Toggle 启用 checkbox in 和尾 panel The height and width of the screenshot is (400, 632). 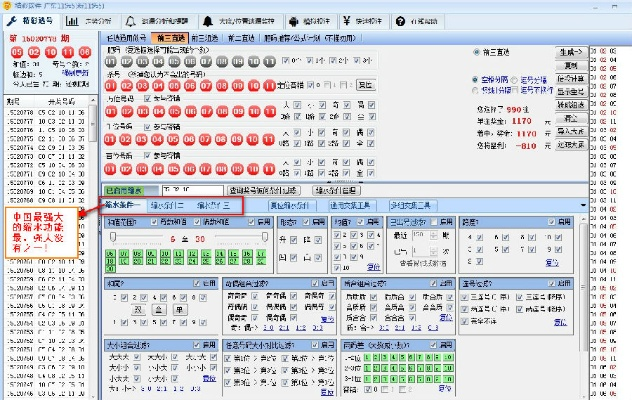[196, 283]
